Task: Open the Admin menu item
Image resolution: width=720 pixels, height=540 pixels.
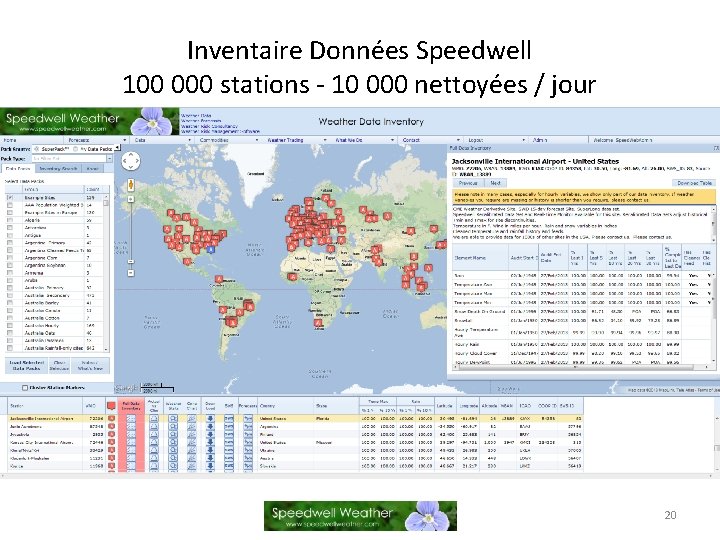Action: (x=540, y=140)
